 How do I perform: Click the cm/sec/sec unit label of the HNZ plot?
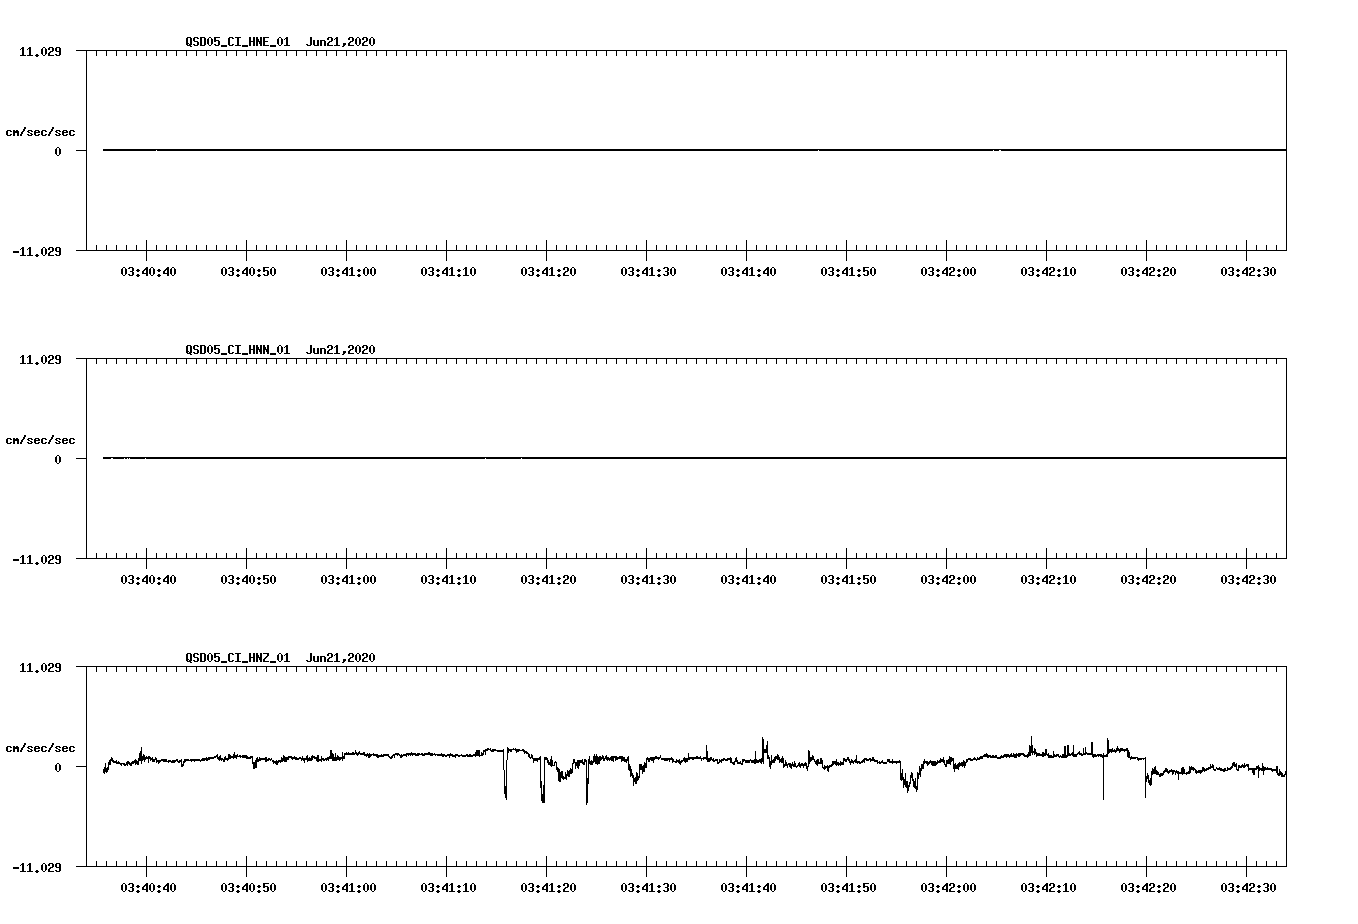tap(41, 748)
